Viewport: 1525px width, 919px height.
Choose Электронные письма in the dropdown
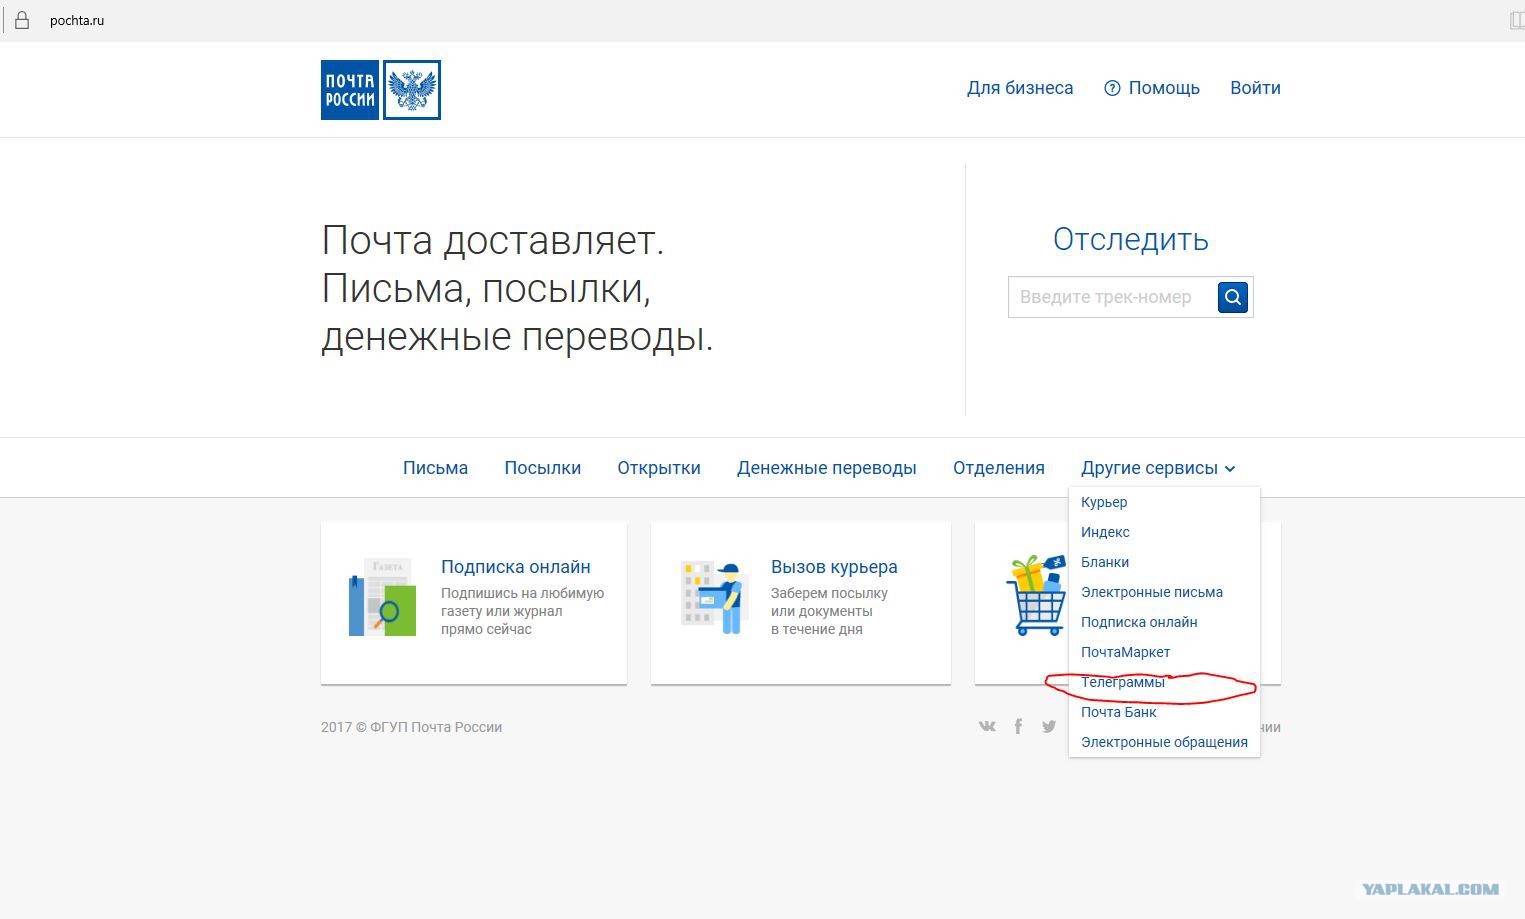coord(1152,592)
